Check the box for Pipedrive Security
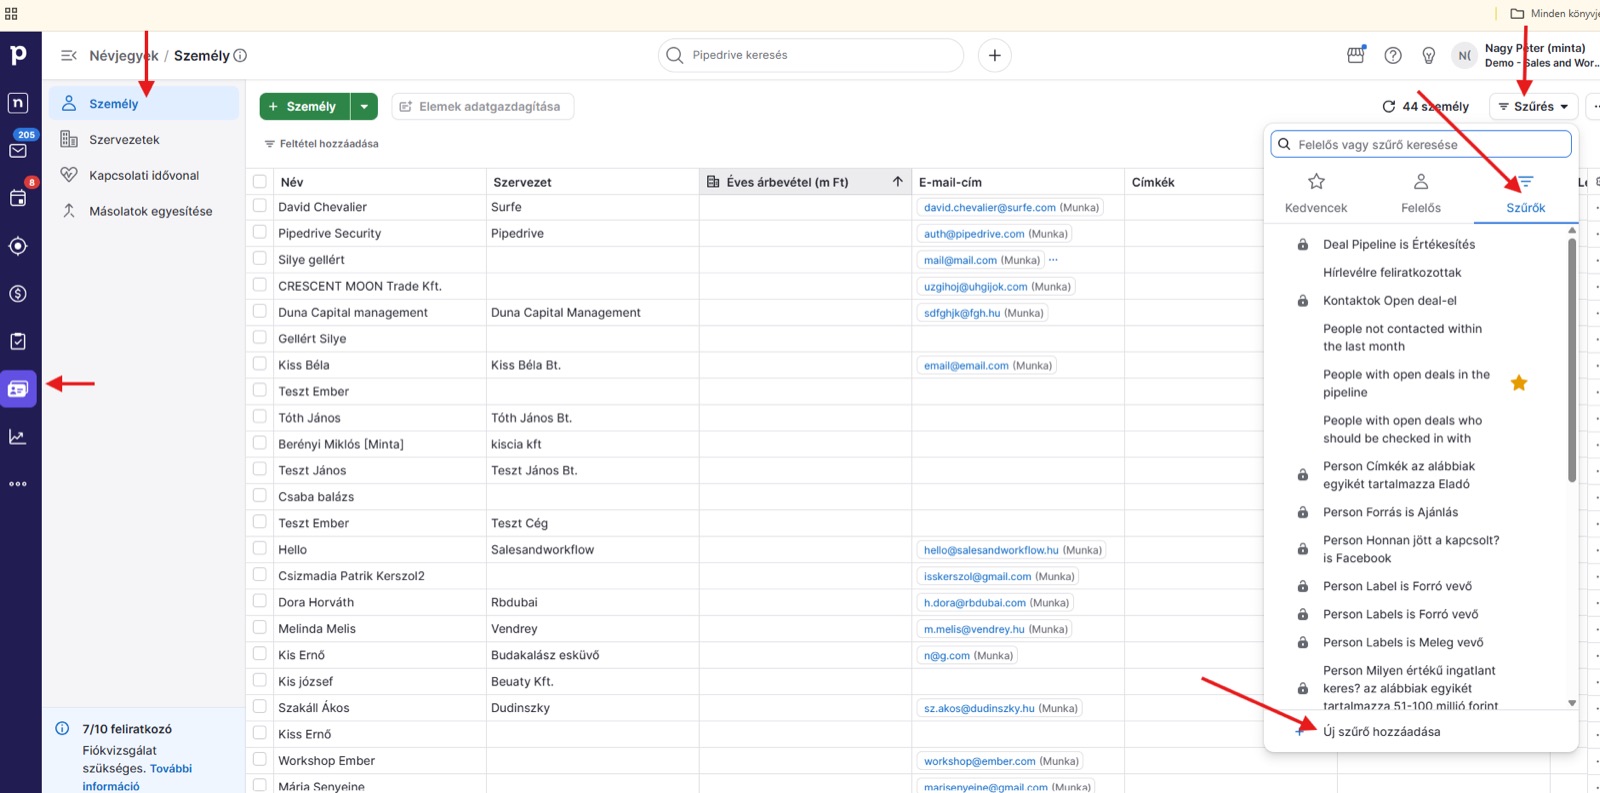1600x793 pixels. click(x=260, y=232)
